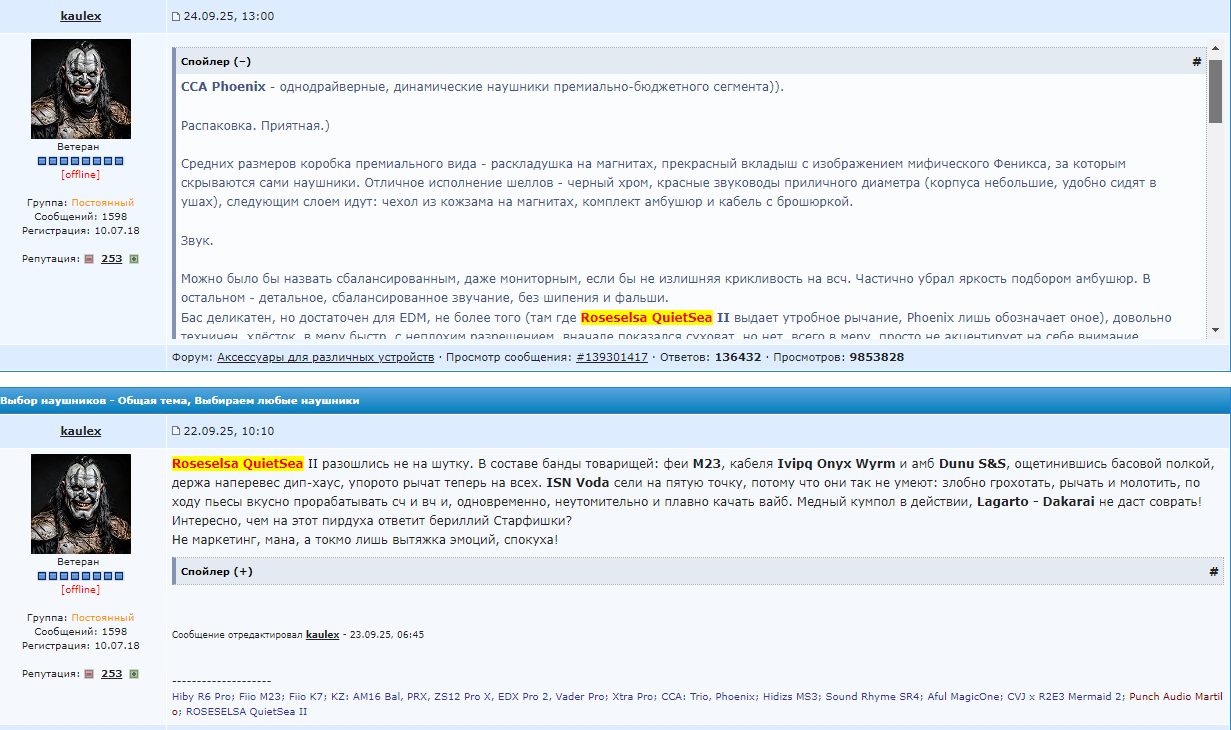Click bold Lagarto in the second post
This screenshot has width=1231, height=730.
(x=1003, y=501)
